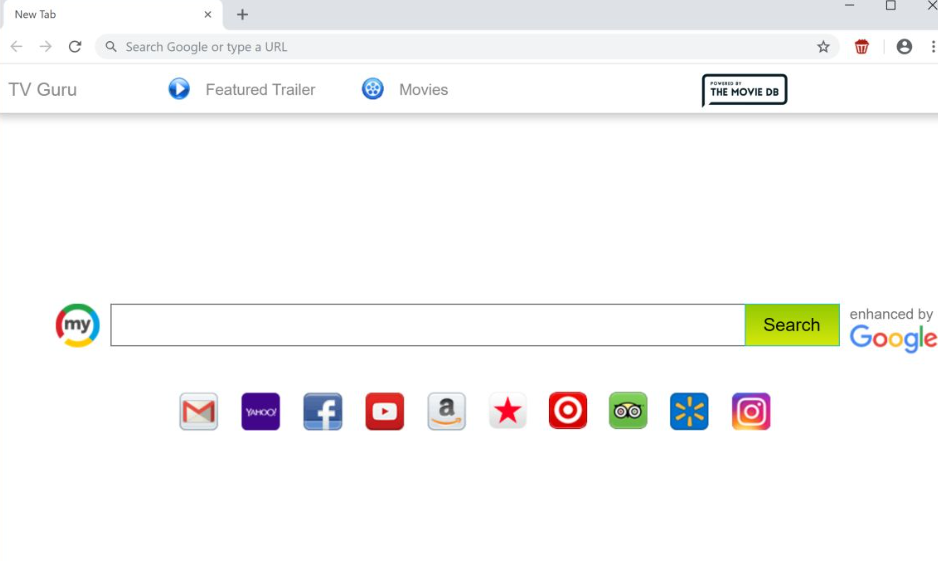Screen dimensions: 938x561
Task: Open a new tab with plus button
Action: pyautogui.click(x=242, y=14)
